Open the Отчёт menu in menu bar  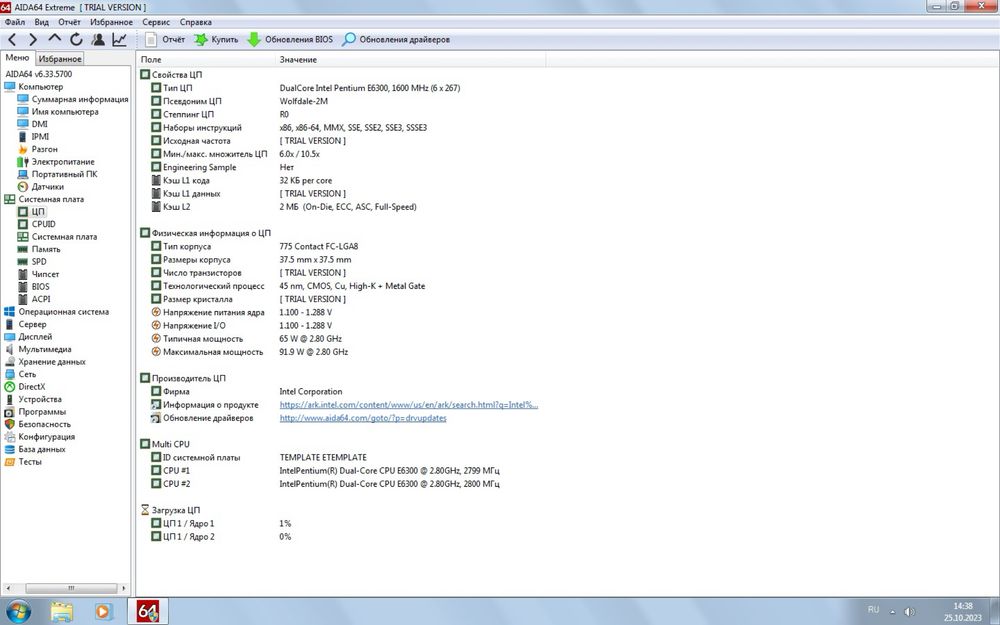(x=70, y=22)
